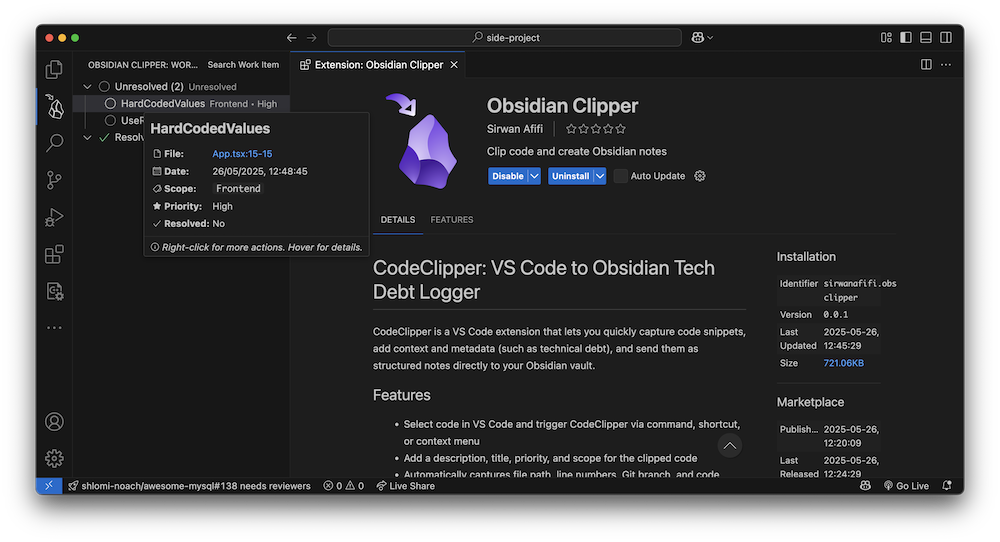Toggle the primary side bar
Image resolution: width=1000 pixels, height=542 pixels.
906,38
